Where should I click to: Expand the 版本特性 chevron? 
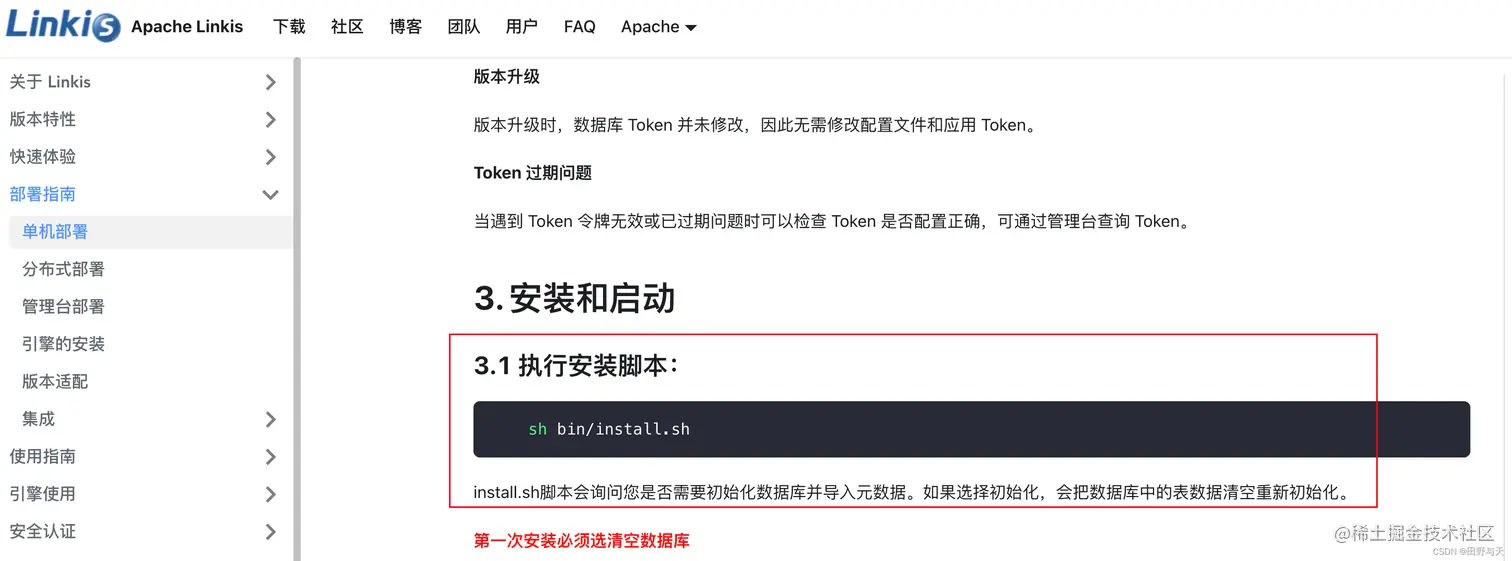[x=270, y=119]
